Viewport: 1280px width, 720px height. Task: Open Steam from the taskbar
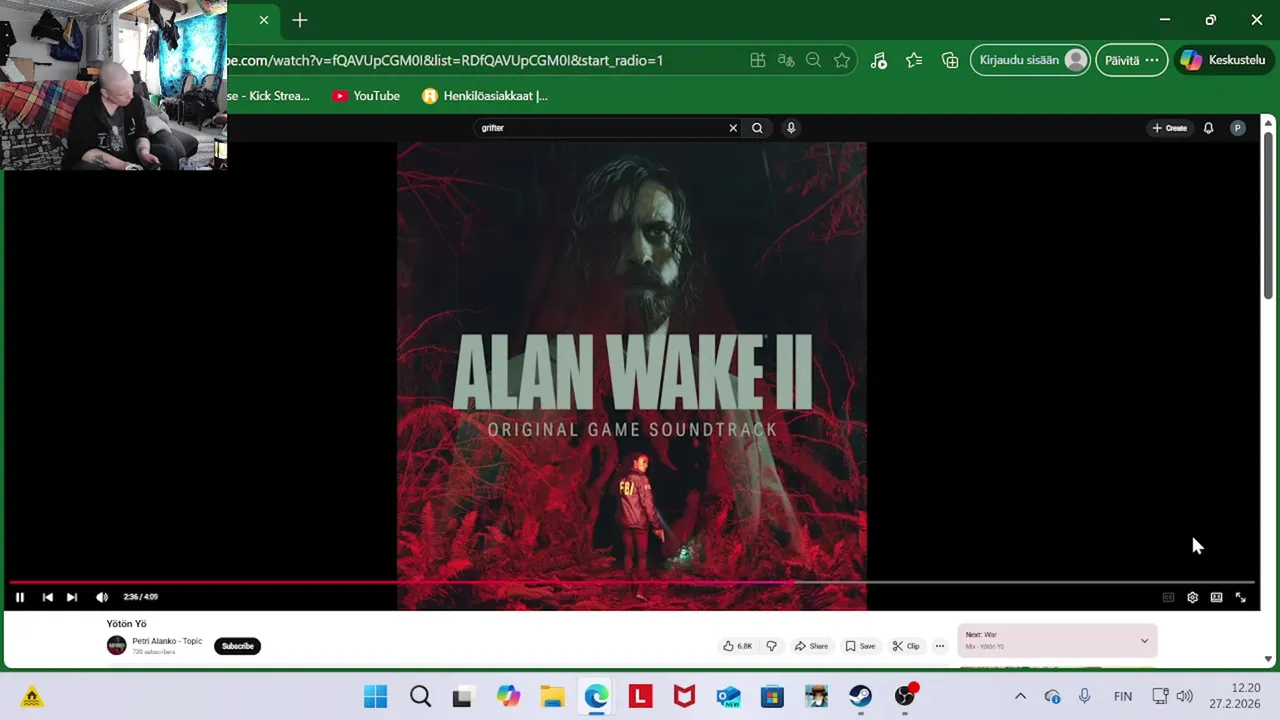pos(860,696)
